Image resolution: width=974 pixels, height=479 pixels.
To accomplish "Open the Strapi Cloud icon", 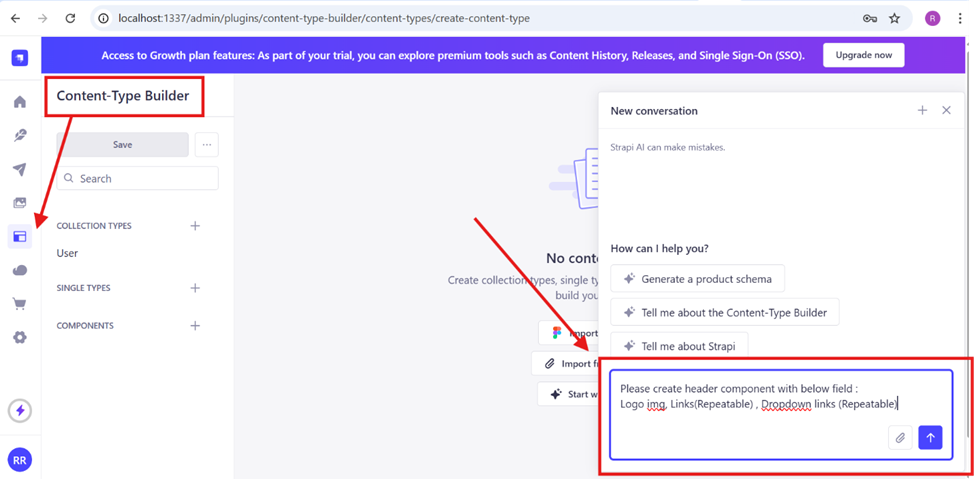I will 20,270.
